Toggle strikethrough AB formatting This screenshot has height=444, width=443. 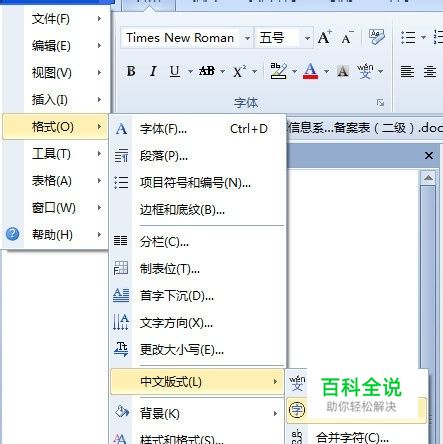pyautogui.click(x=207, y=71)
